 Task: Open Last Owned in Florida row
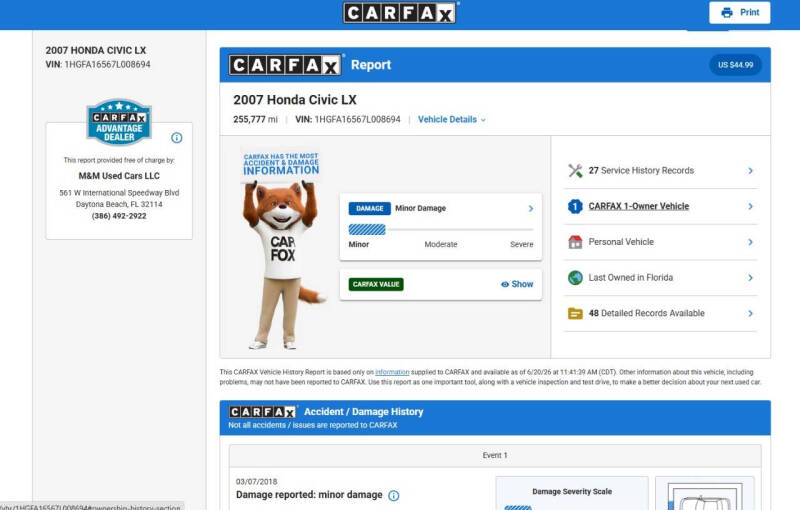pos(661,278)
